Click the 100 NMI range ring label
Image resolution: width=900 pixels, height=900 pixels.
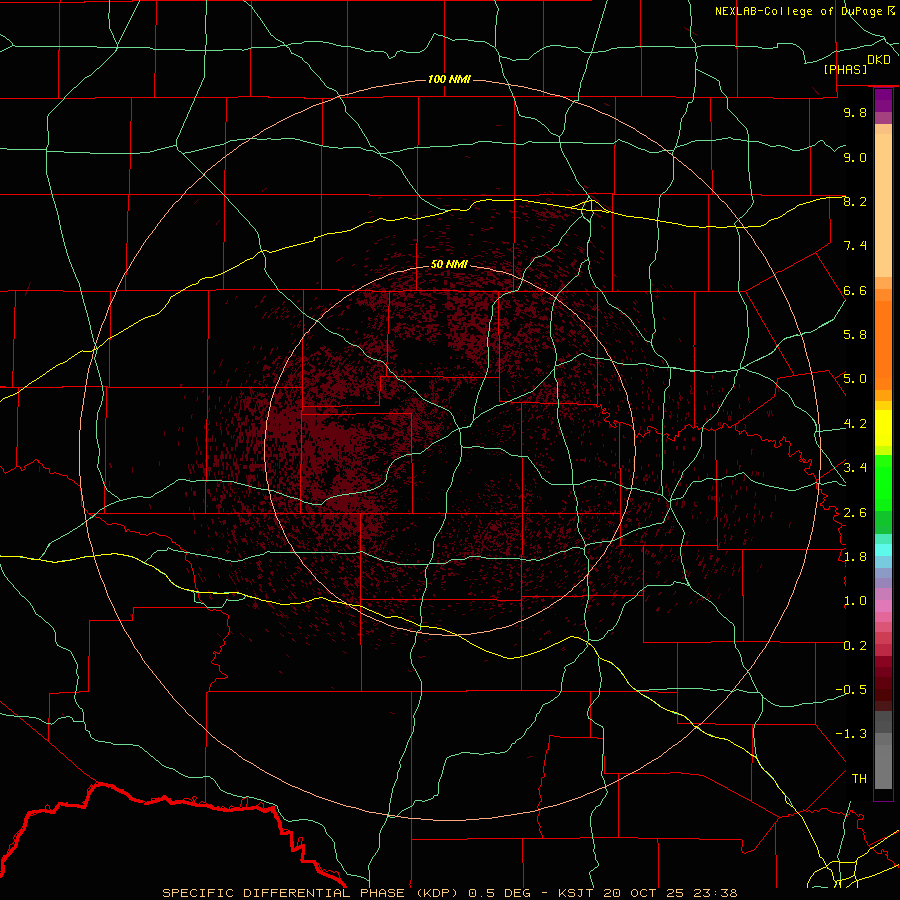[x=449, y=79]
